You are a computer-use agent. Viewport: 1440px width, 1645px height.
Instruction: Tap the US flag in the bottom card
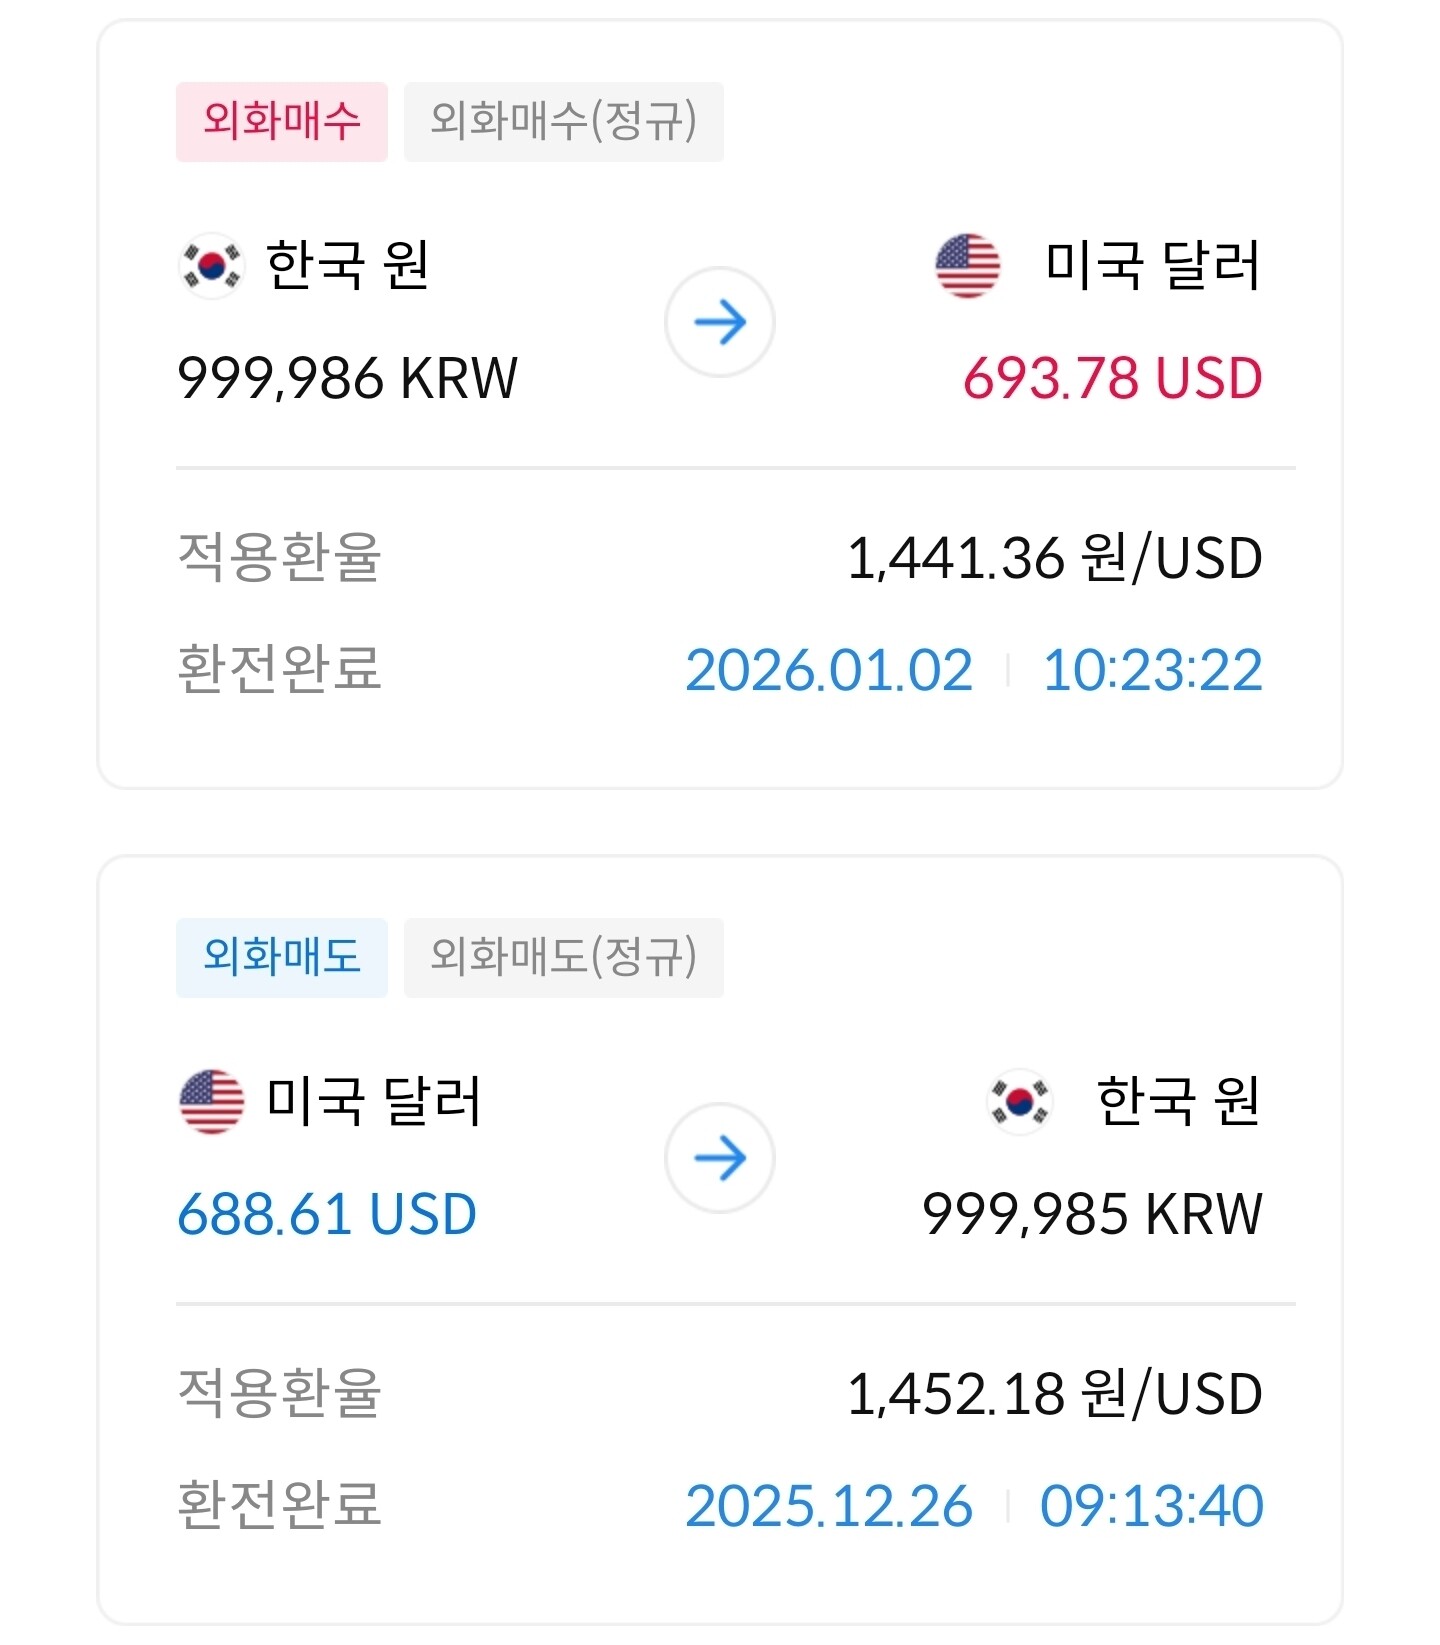[211, 1101]
